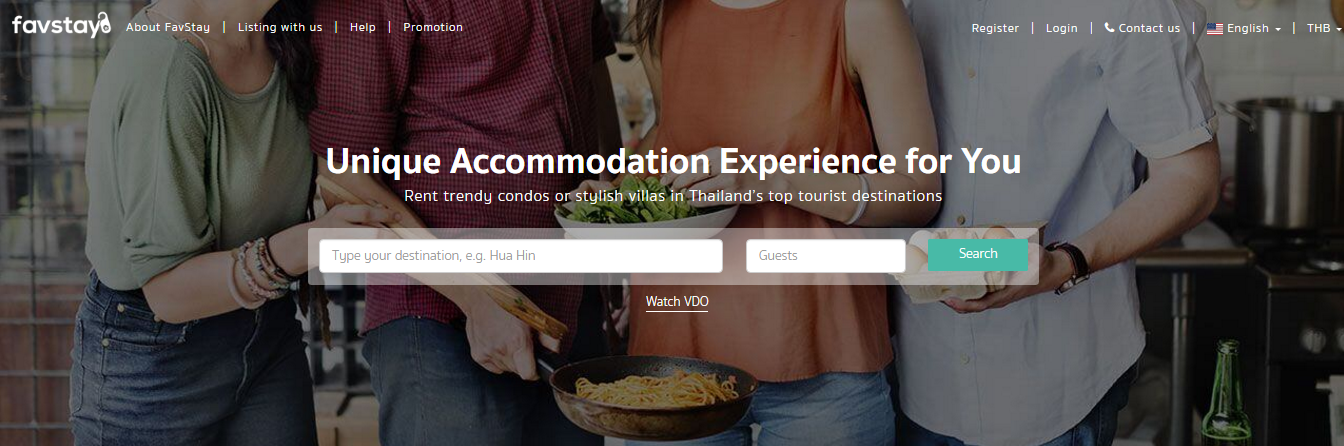Click the Rent trendy condos subtitle text
Screen dimensions: 1344x446
tap(673, 196)
